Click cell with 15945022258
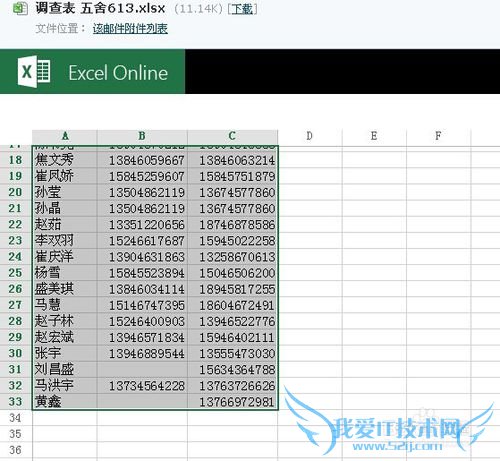The height and width of the screenshot is (461, 500). pos(232,241)
